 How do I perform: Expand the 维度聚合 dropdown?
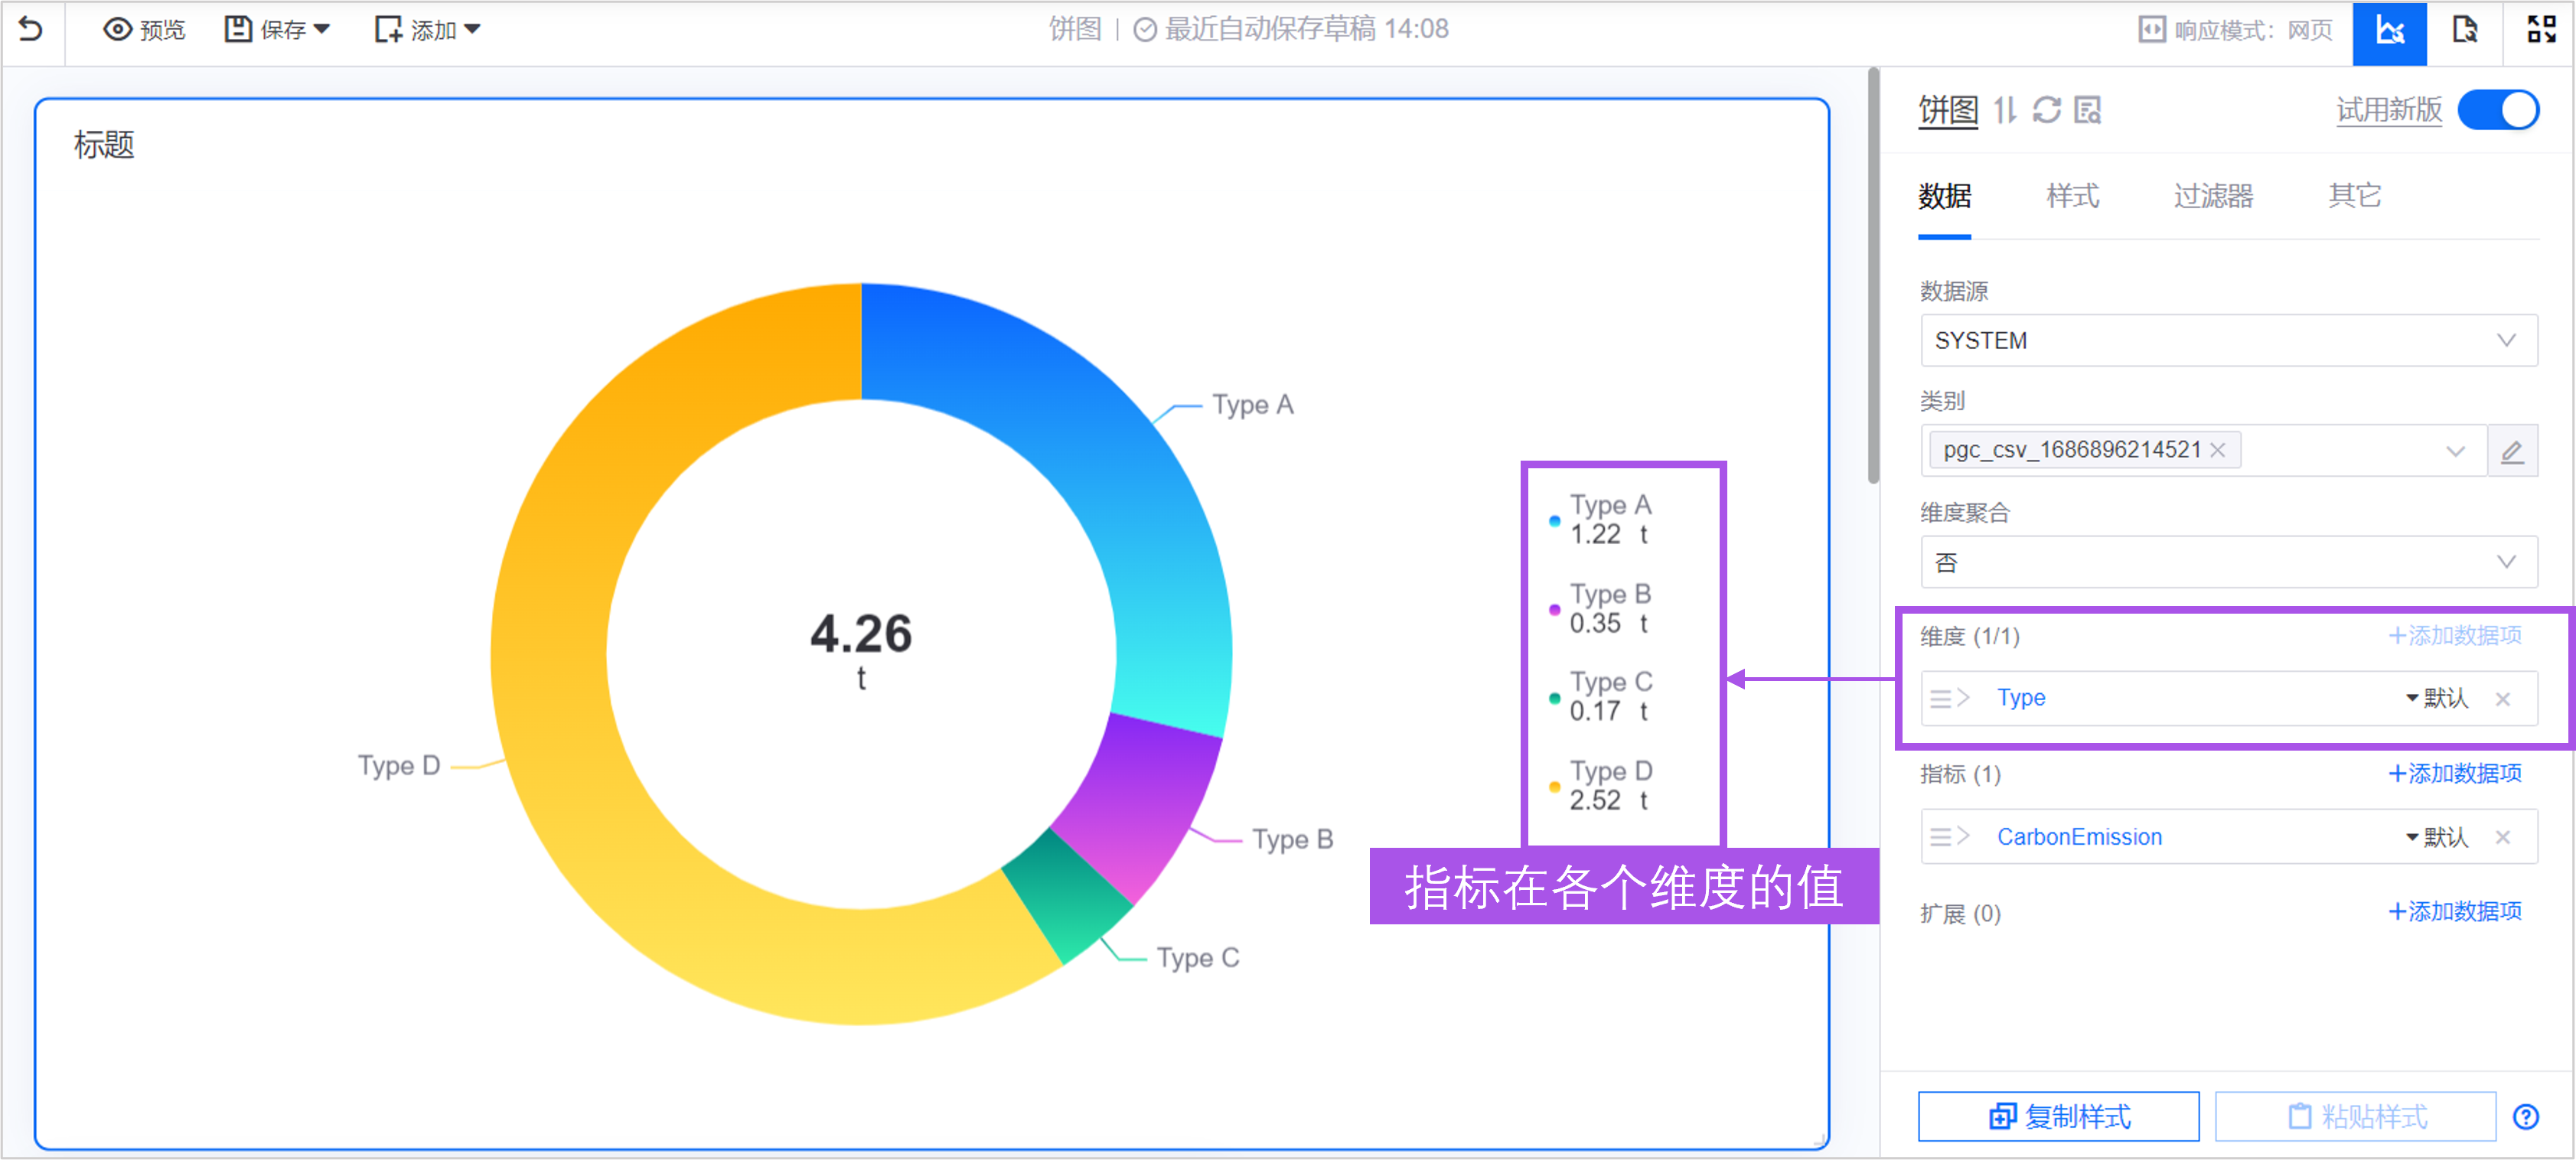pos(2228,562)
